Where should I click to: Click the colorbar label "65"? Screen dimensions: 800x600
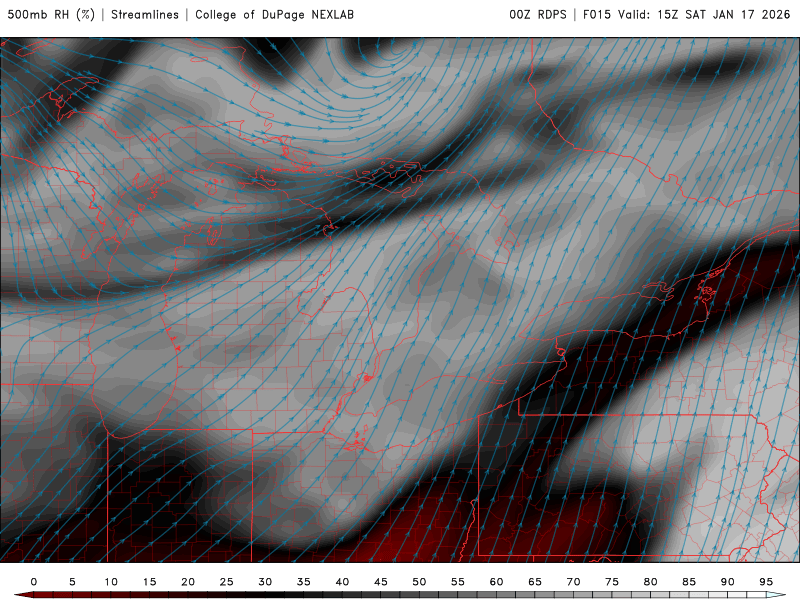[x=535, y=582]
